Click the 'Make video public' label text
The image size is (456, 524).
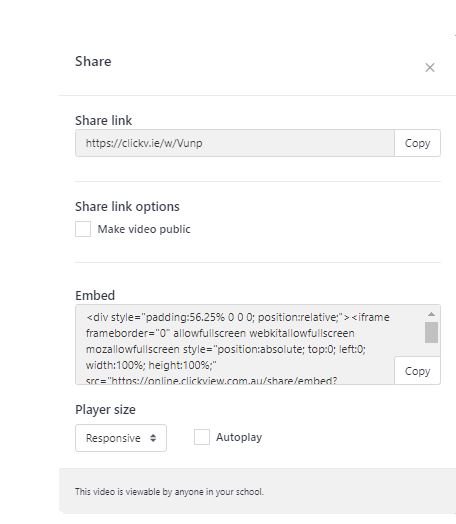[144, 229]
